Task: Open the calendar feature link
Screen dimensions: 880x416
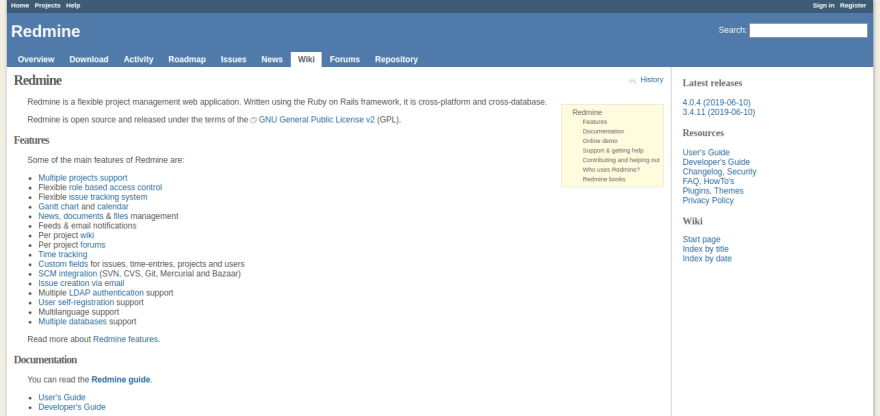Action: click(113, 207)
